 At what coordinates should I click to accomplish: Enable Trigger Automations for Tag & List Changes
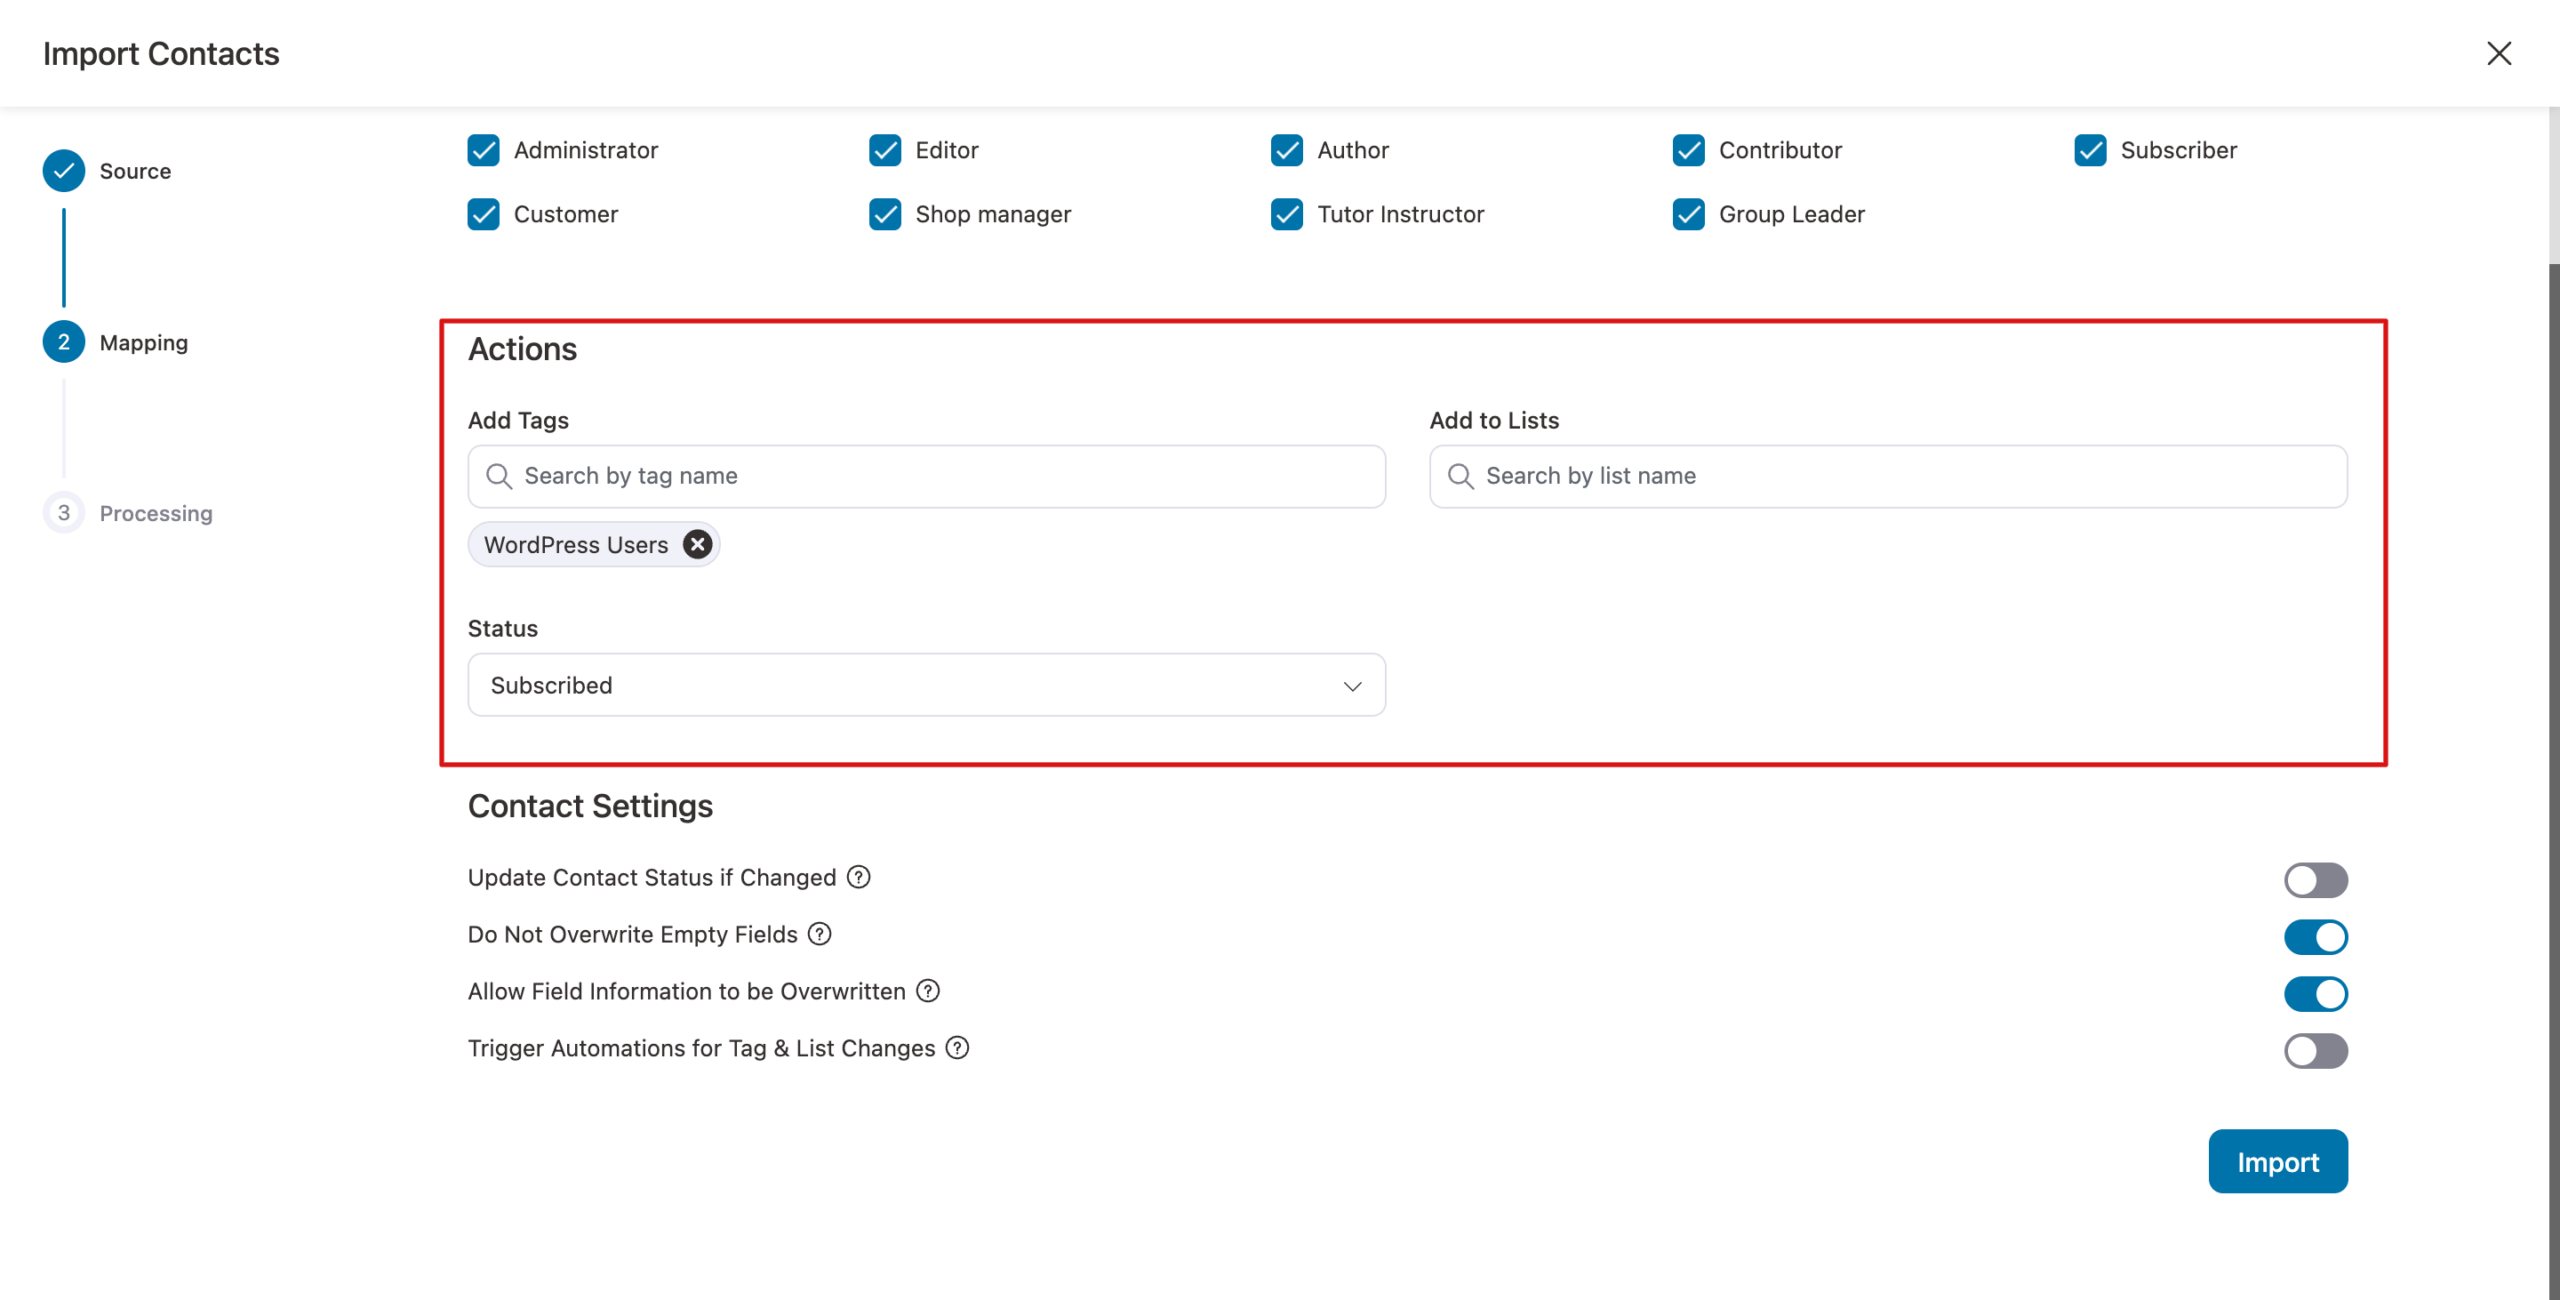point(2316,1051)
